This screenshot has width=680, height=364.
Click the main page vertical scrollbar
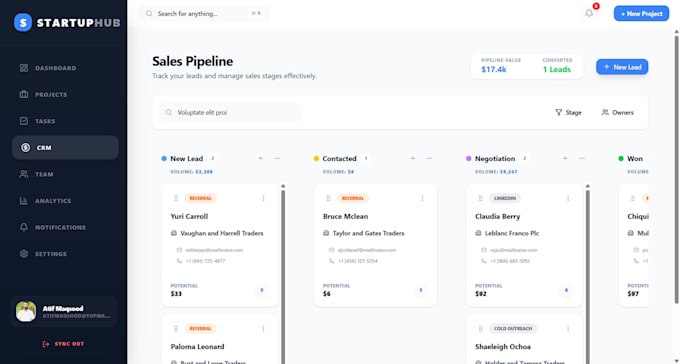677,169
